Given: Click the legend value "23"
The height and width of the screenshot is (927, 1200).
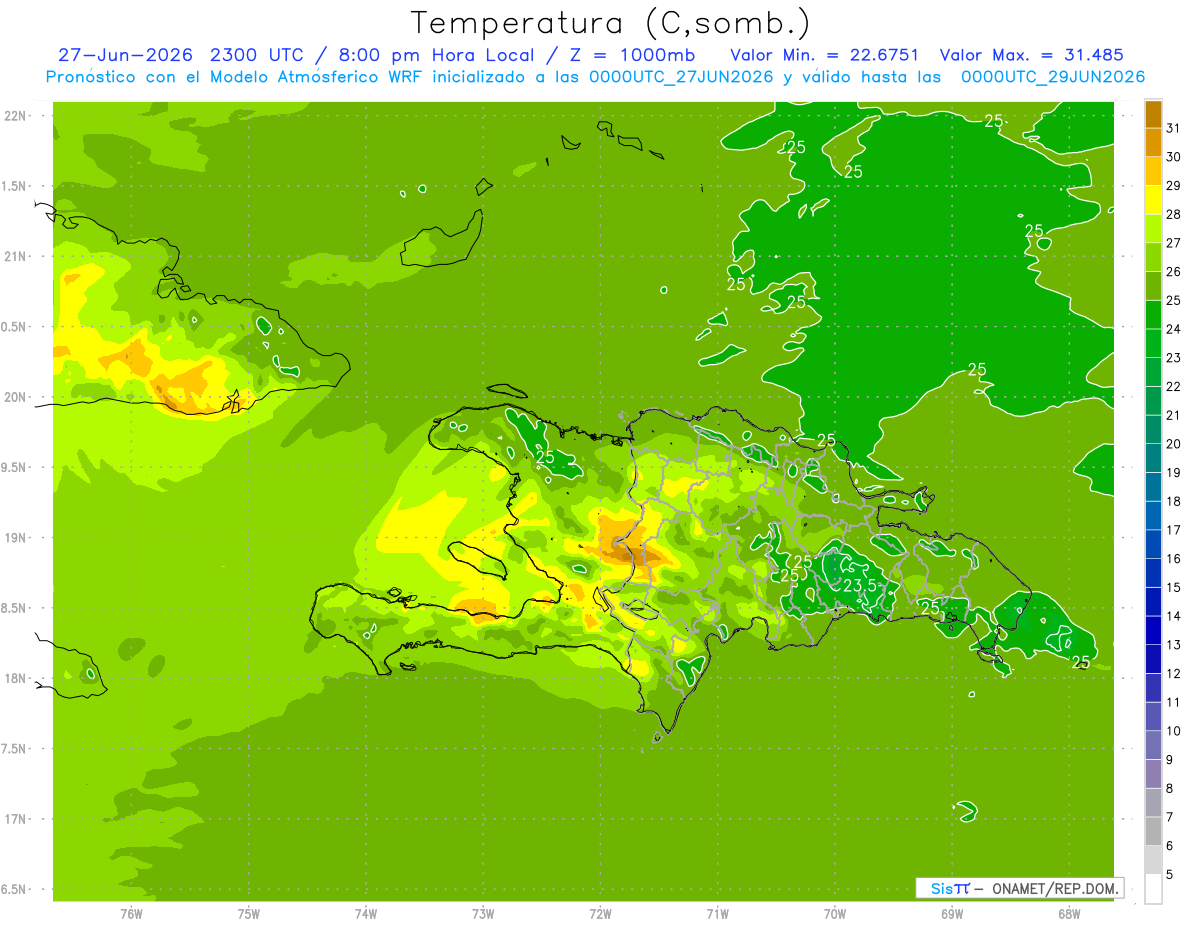Looking at the screenshot, I should tap(1174, 358).
